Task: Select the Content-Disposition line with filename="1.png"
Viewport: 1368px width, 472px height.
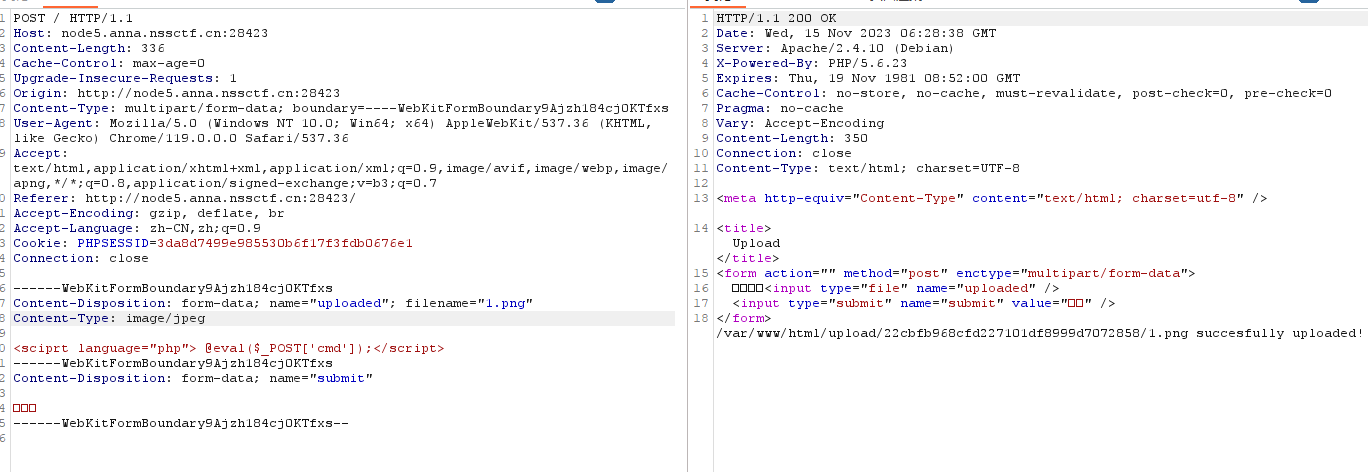Action: pyautogui.click(x=273, y=303)
